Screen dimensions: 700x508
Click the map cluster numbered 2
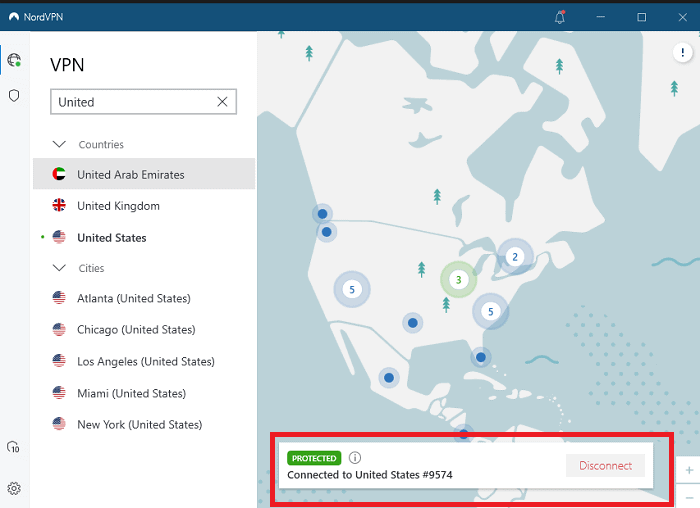click(515, 257)
